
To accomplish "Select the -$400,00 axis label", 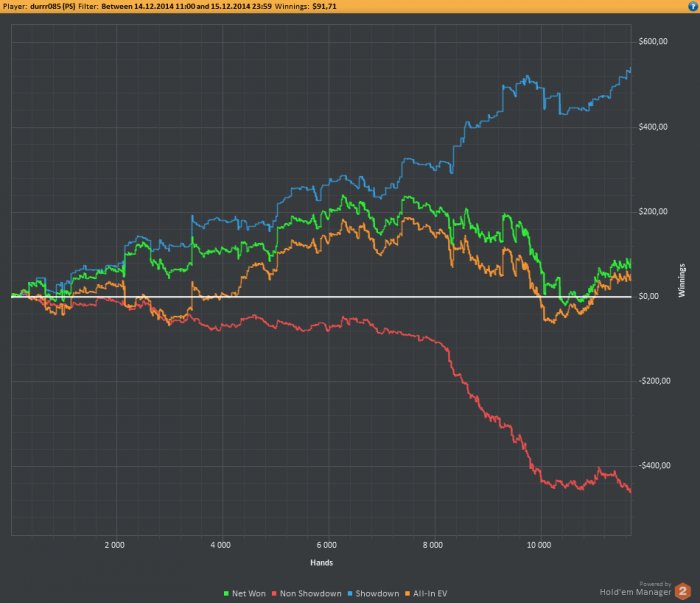I will pos(654,466).
